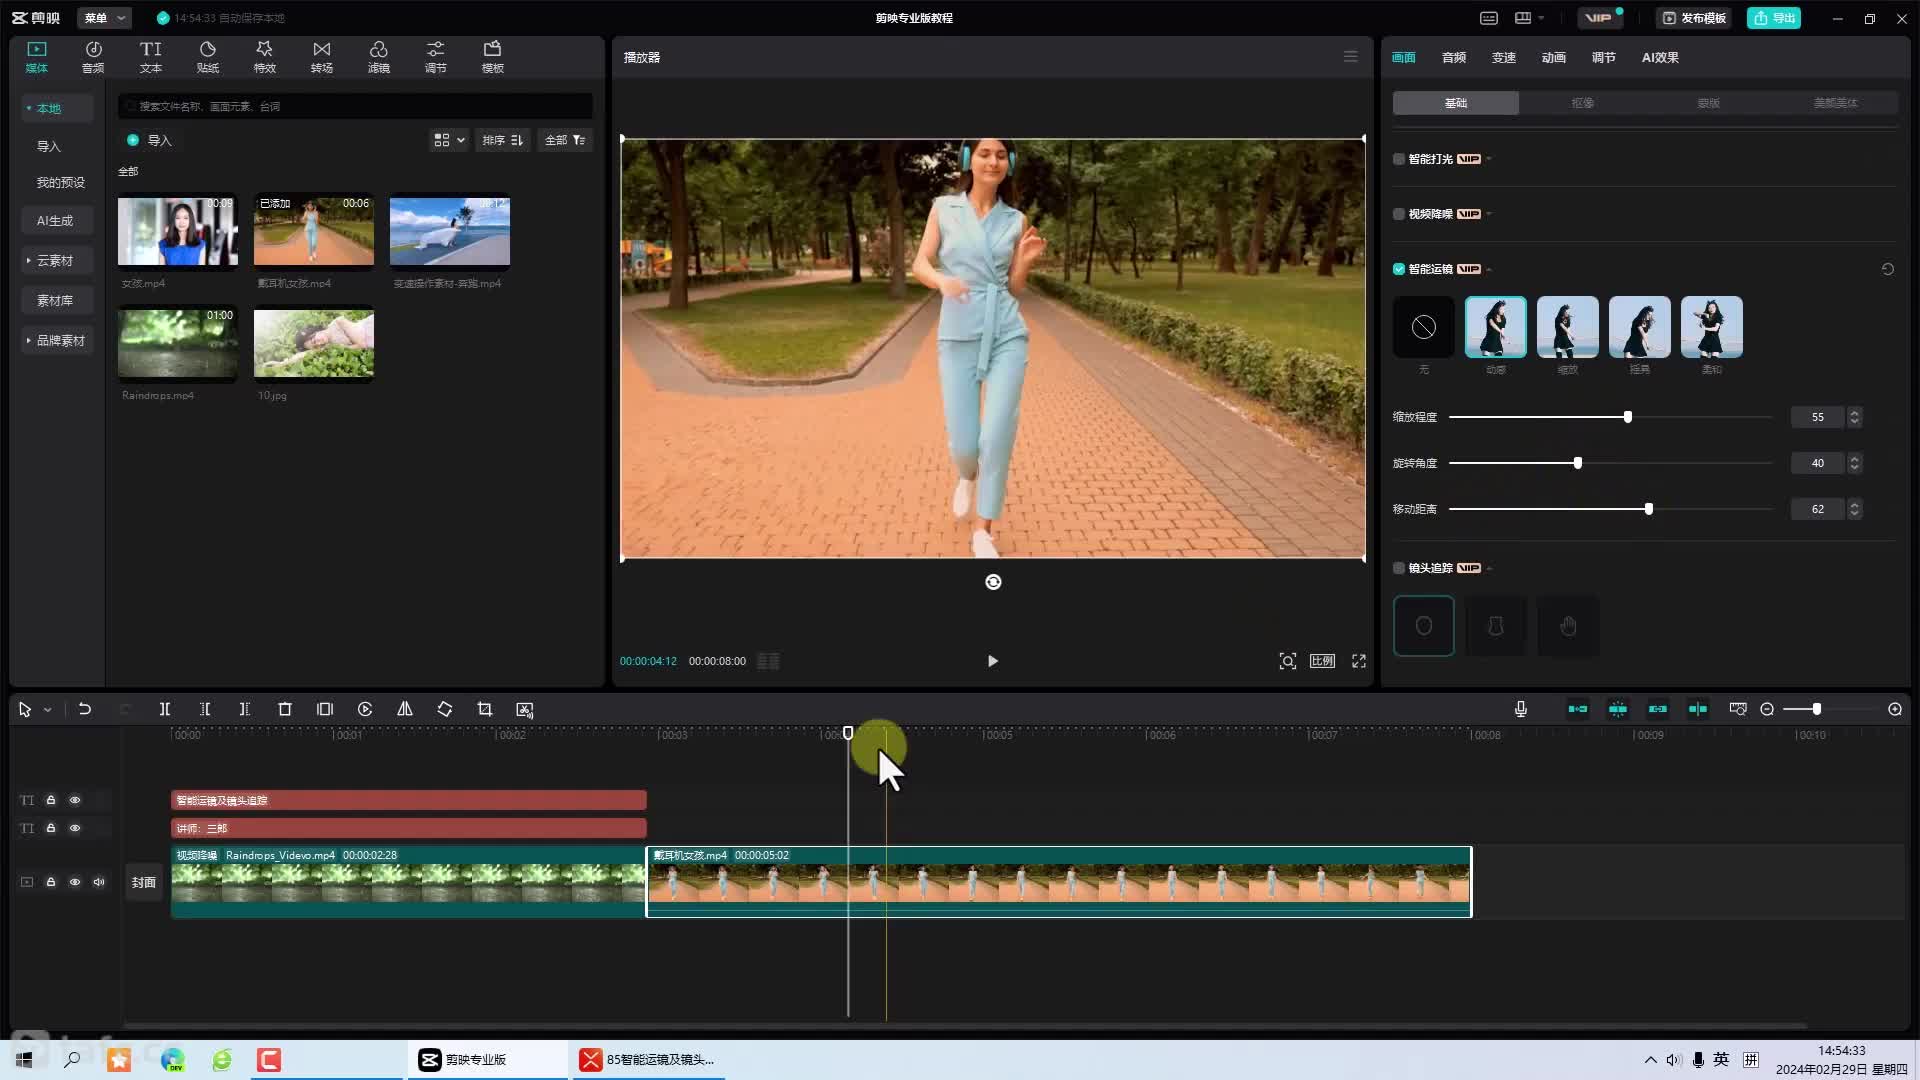Click the 封面 cover button on the timeline
This screenshot has width=1920, height=1080.
(144, 882)
